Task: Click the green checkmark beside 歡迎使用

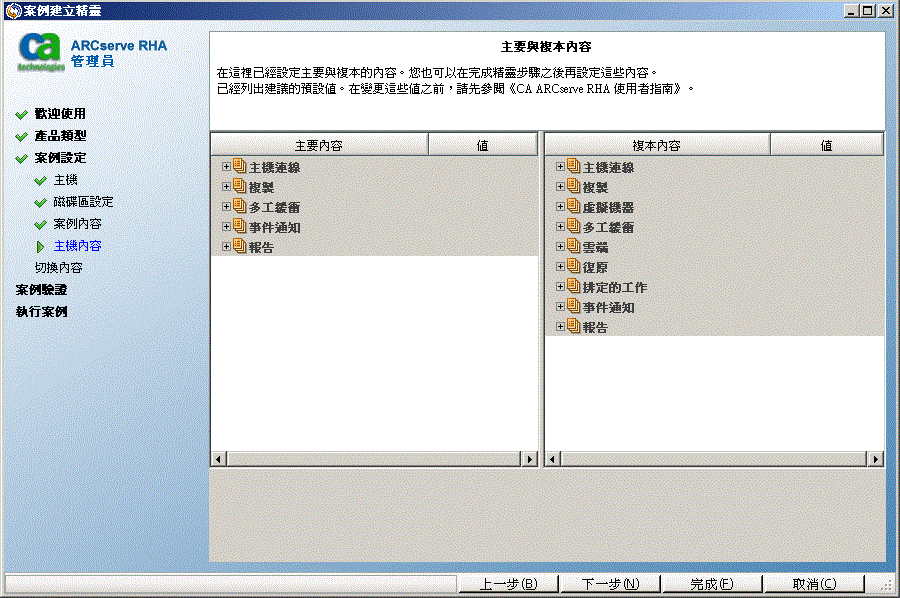Action: click(21, 113)
